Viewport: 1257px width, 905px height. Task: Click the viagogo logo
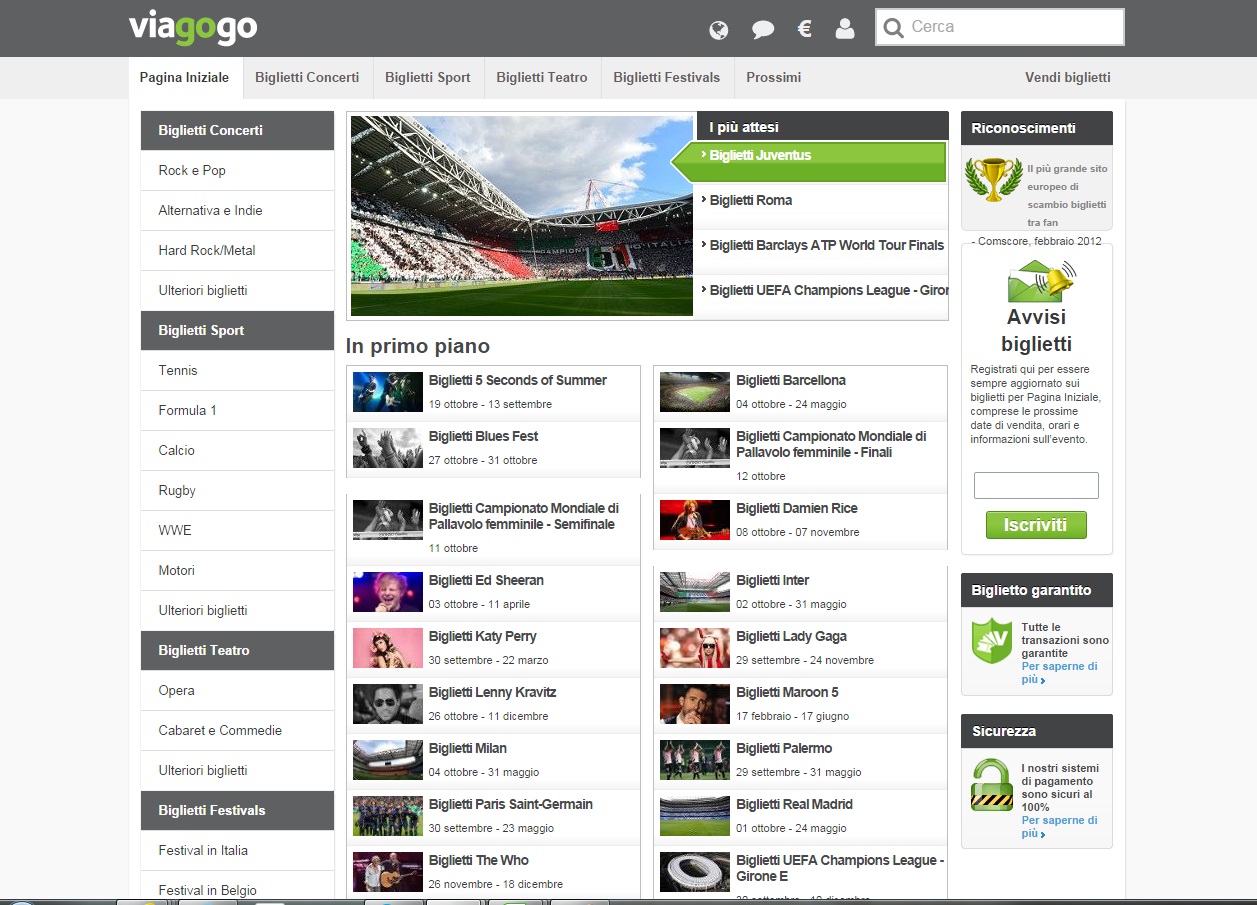point(193,28)
